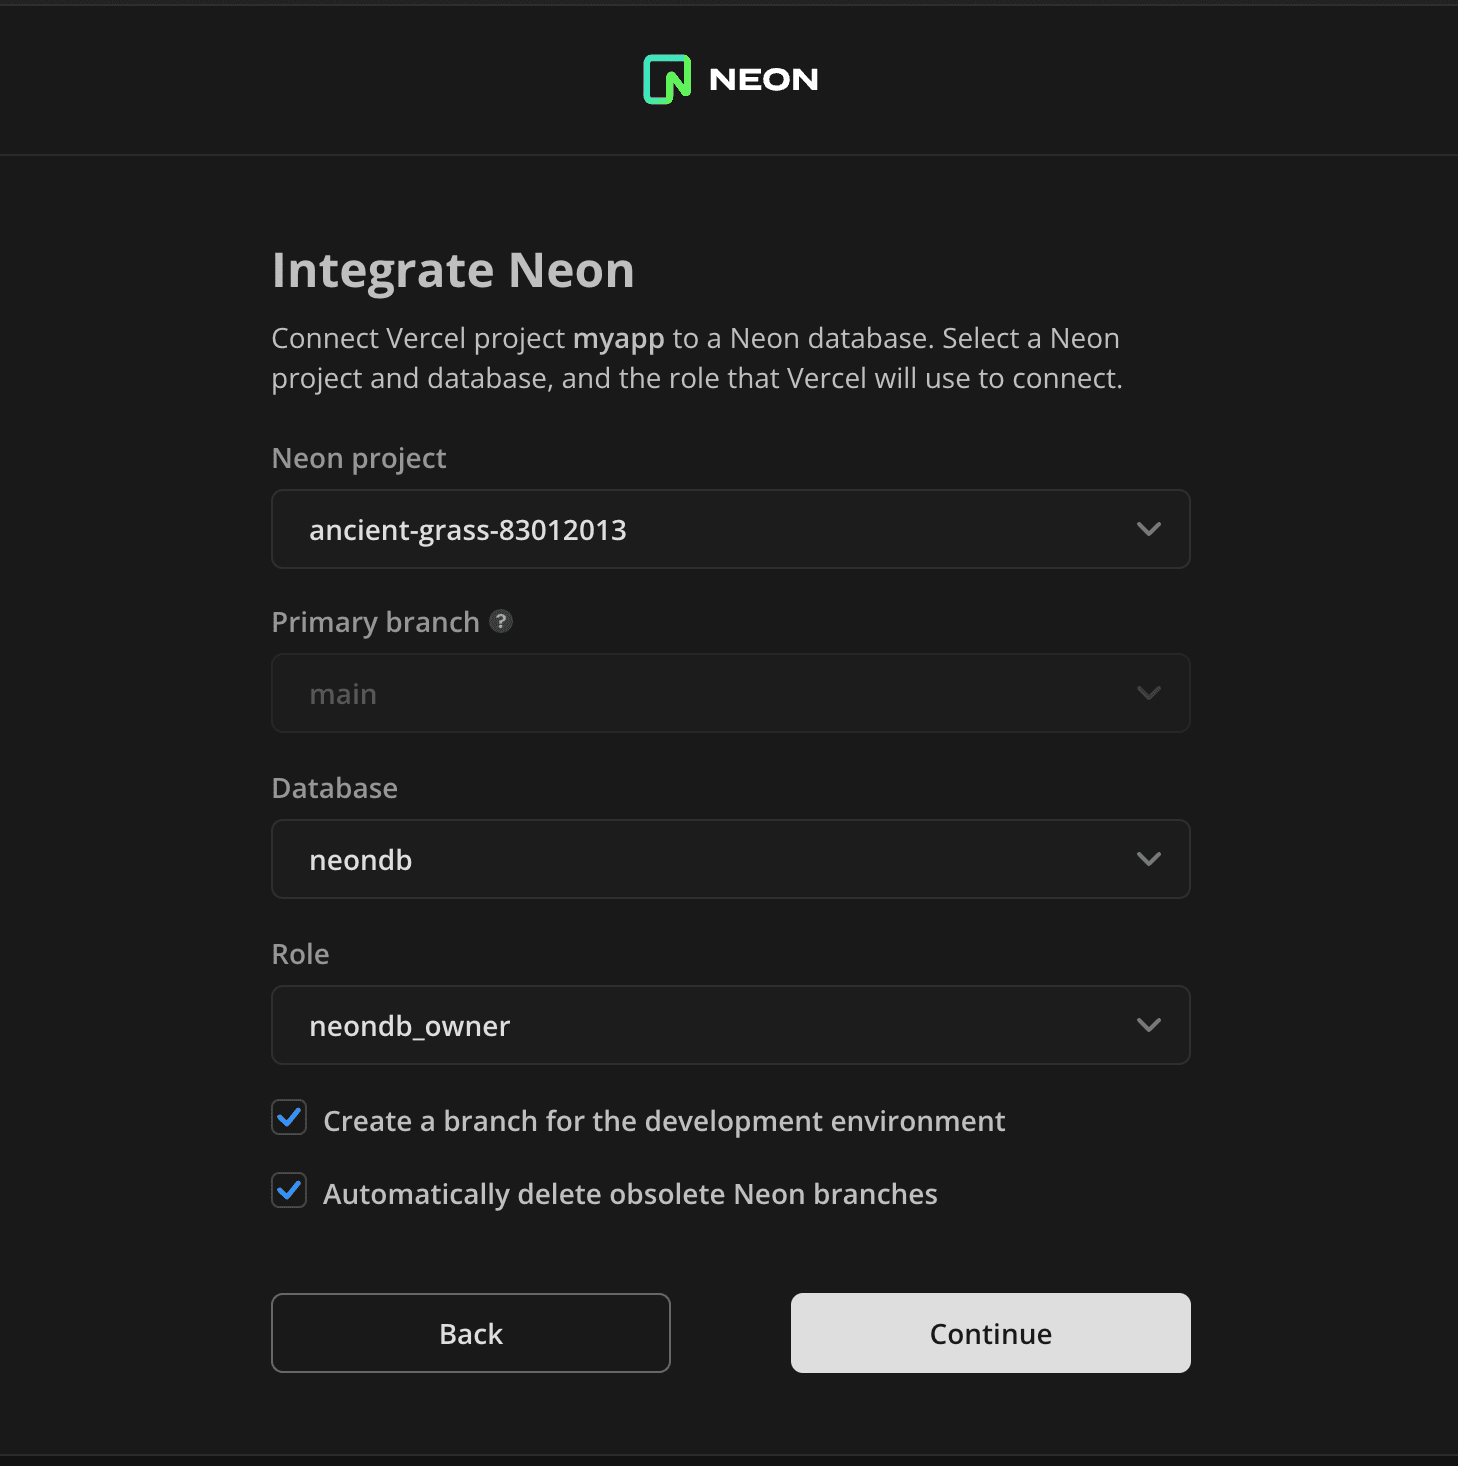This screenshot has width=1458, height=1466.
Task: Expand the main Primary branch dropdown
Action: click(x=730, y=692)
